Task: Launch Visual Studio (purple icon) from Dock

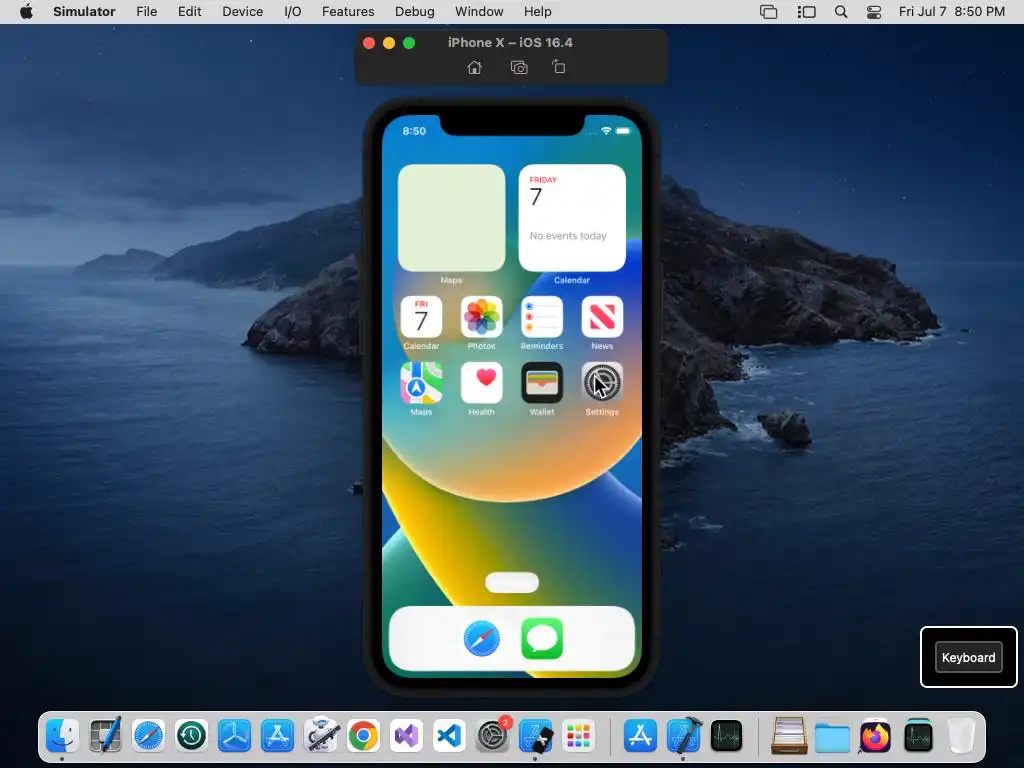Action: [x=407, y=736]
